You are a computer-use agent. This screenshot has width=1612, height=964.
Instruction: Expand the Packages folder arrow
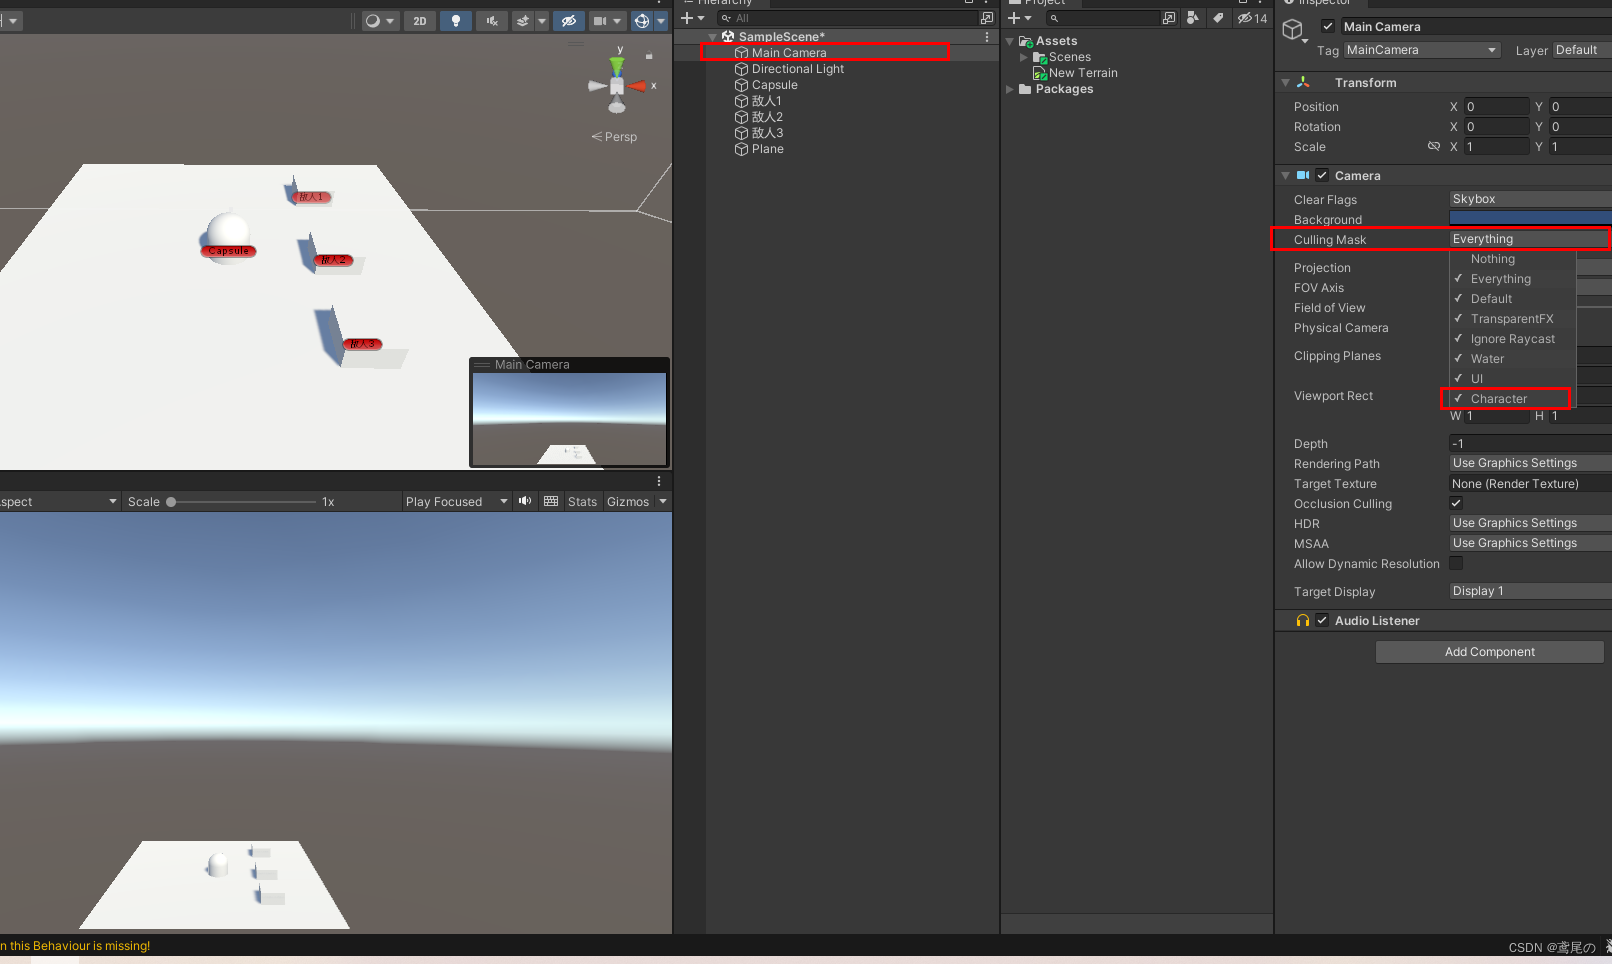click(x=1010, y=89)
